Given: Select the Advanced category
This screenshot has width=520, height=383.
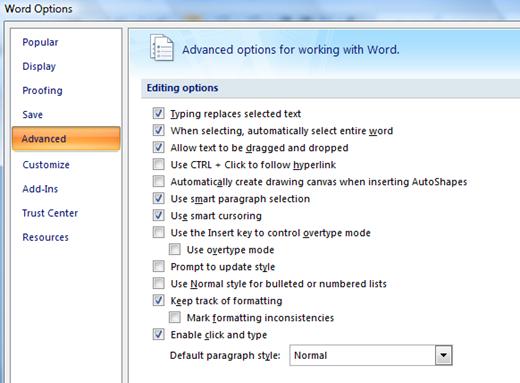Looking at the screenshot, I should [x=66, y=139].
